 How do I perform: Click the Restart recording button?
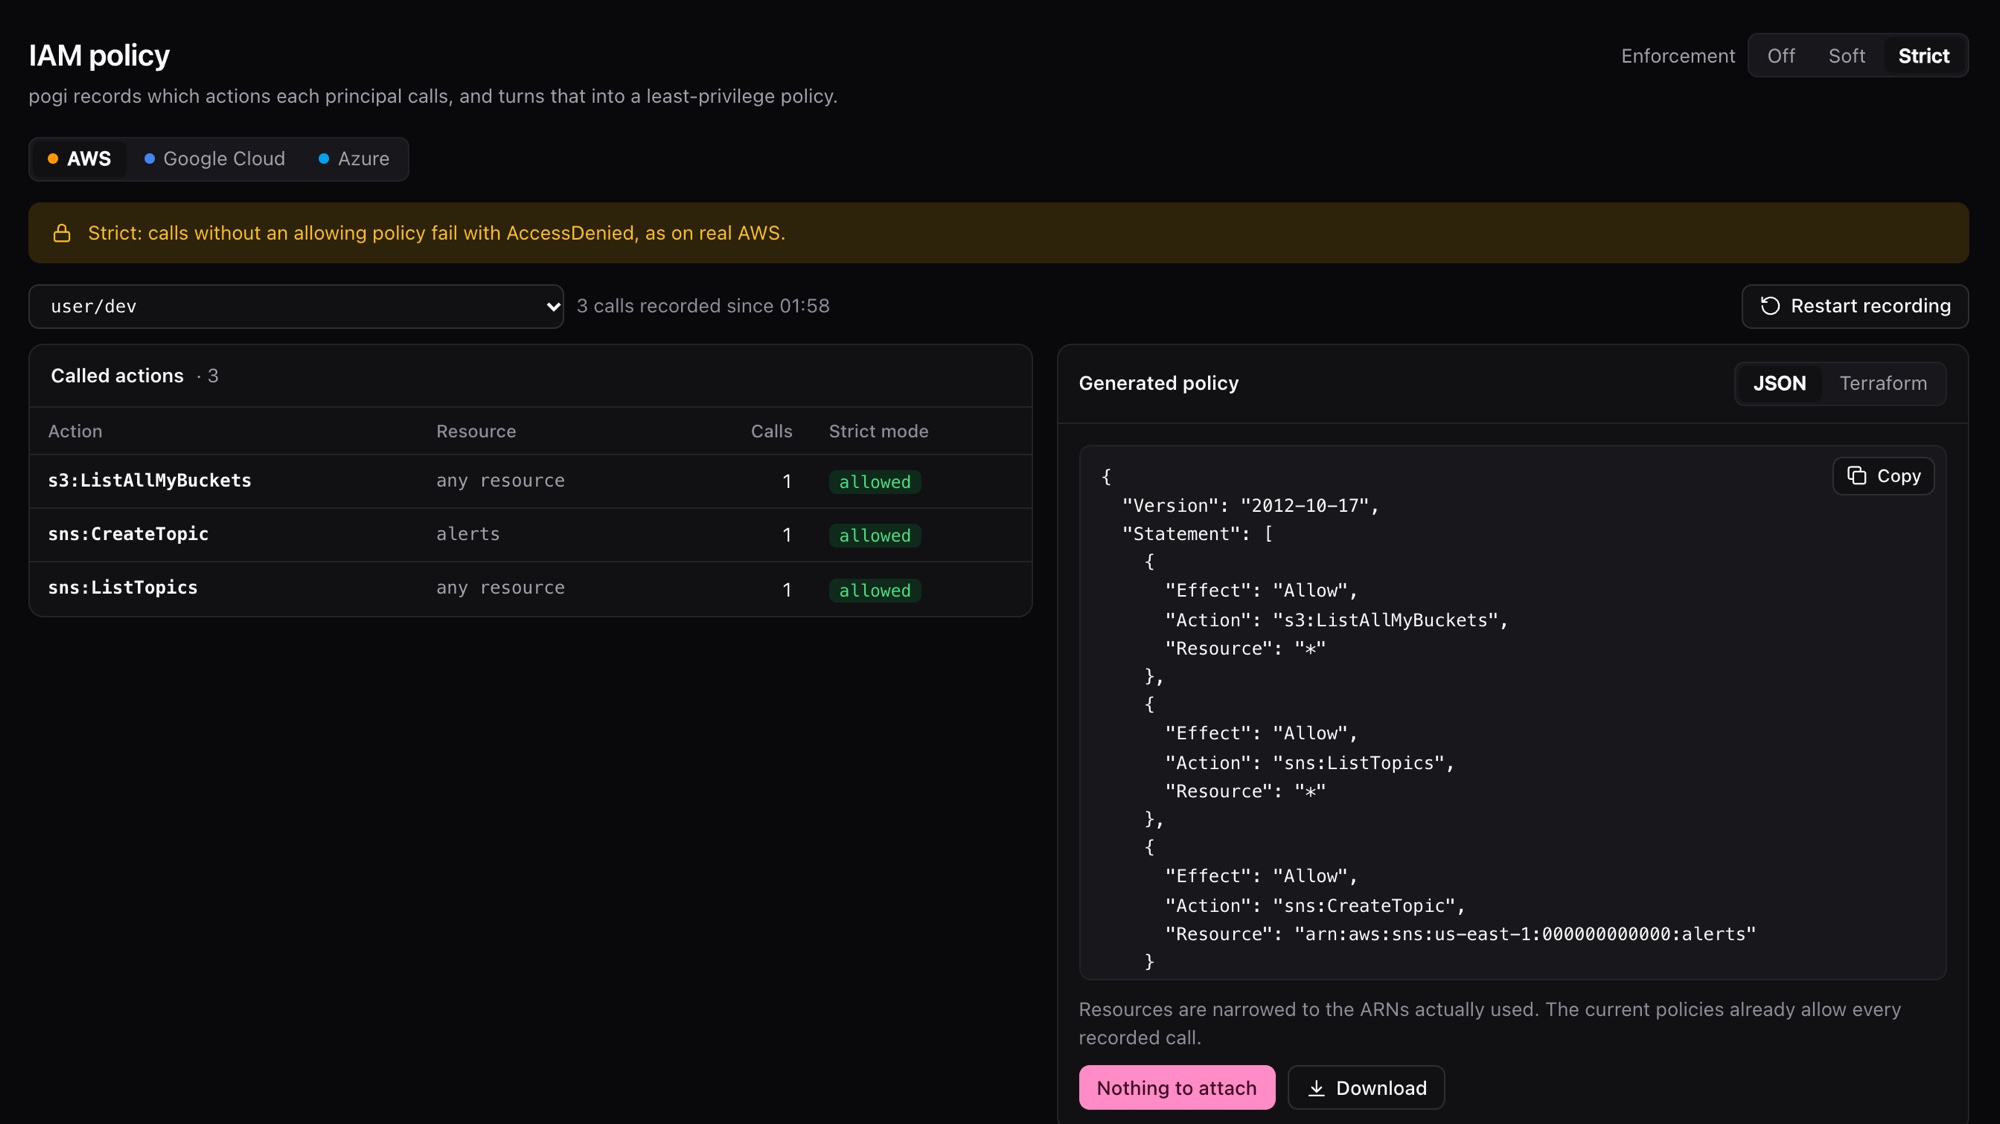[1855, 306]
